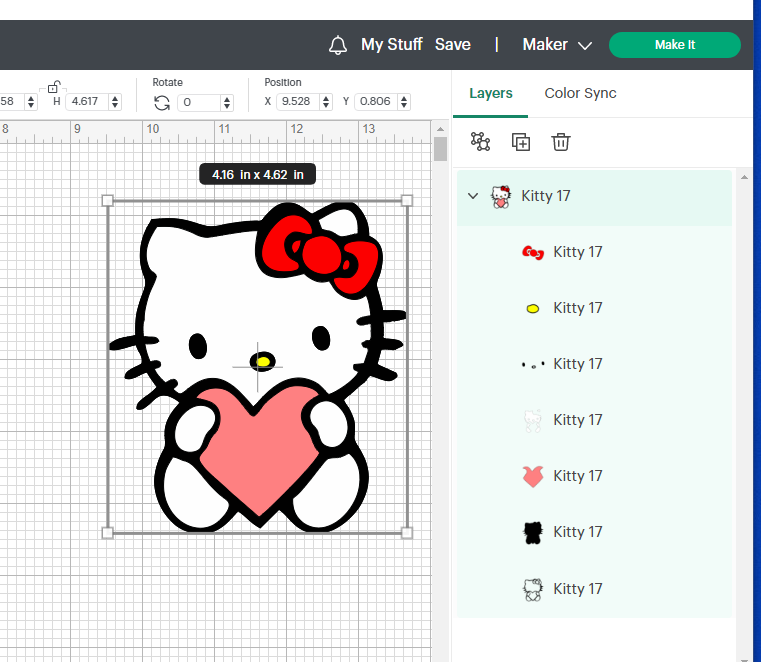
Task: Select the black dots Kitty 17 layer
Action: click(x=594, y=364)
